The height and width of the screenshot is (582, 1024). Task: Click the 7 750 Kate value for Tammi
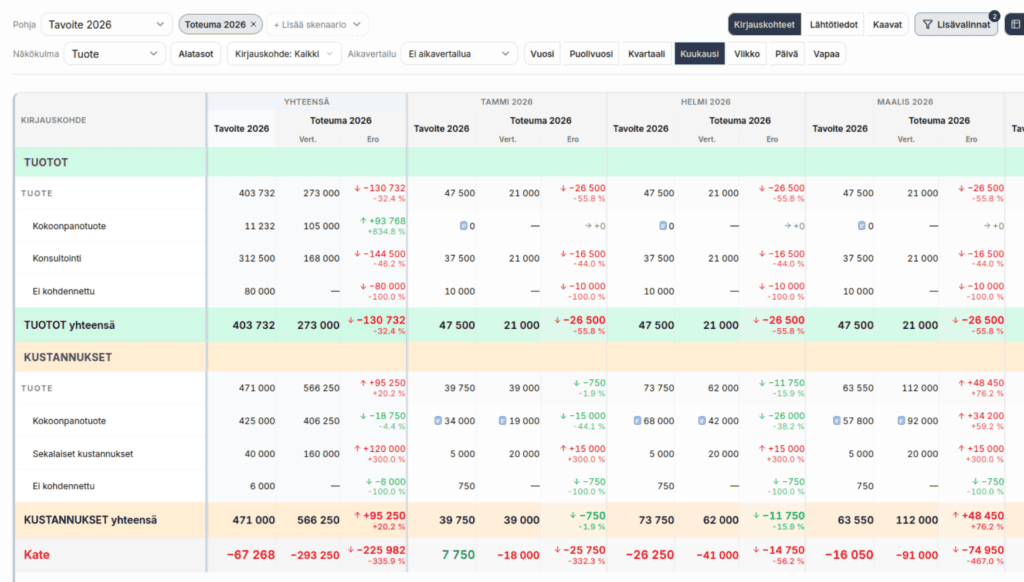click(x=458, y=555)
